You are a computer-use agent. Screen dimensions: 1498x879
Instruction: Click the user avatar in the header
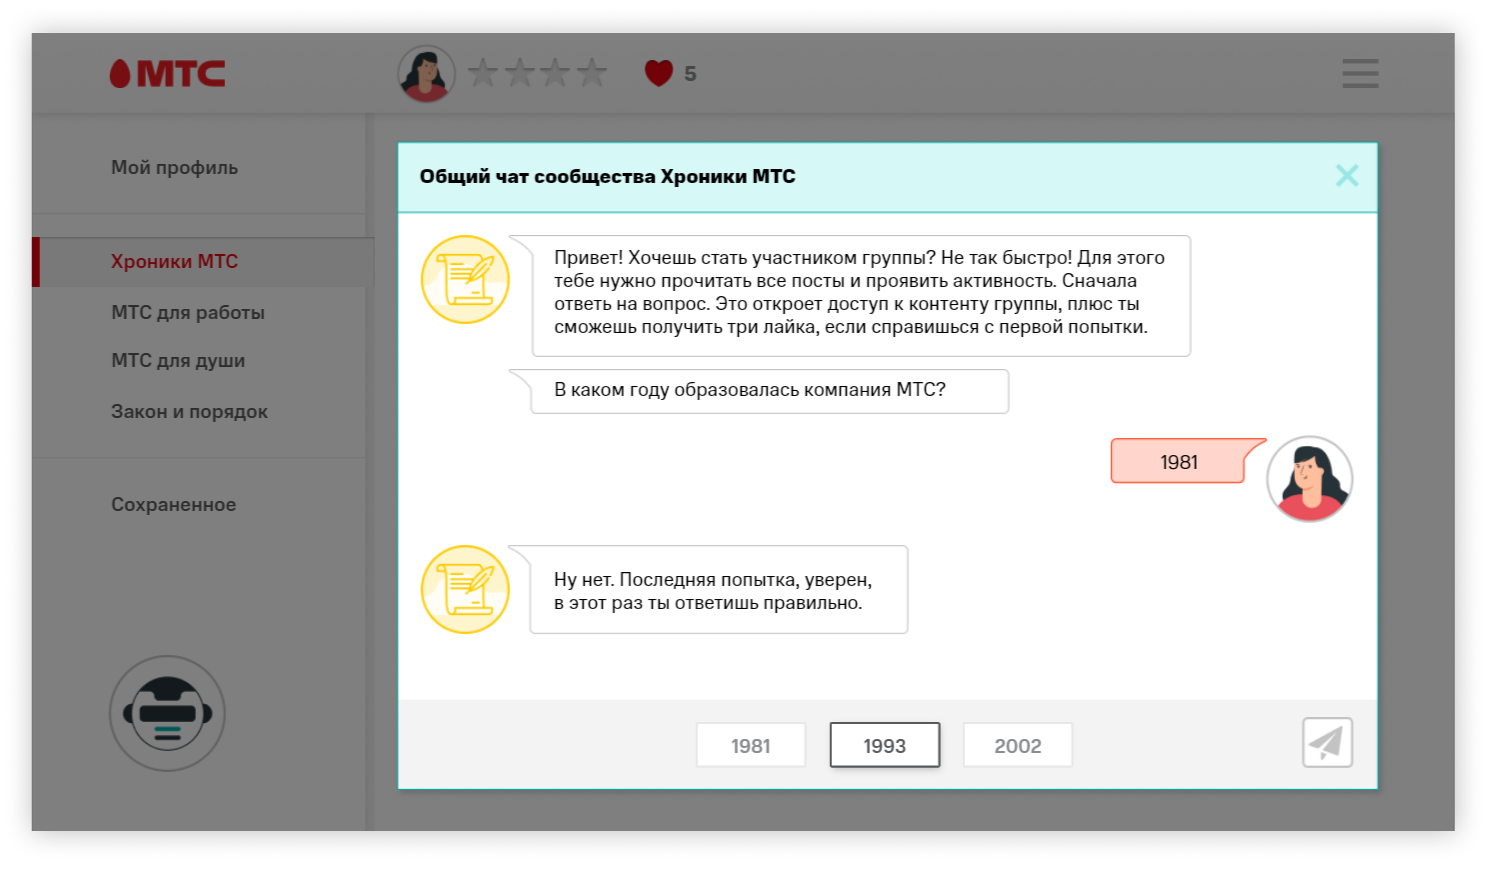426,74
